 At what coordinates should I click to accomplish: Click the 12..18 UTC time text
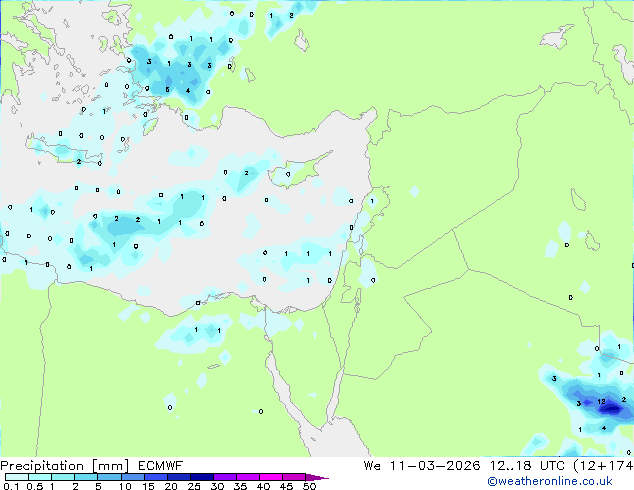click(x=528, y=466)
